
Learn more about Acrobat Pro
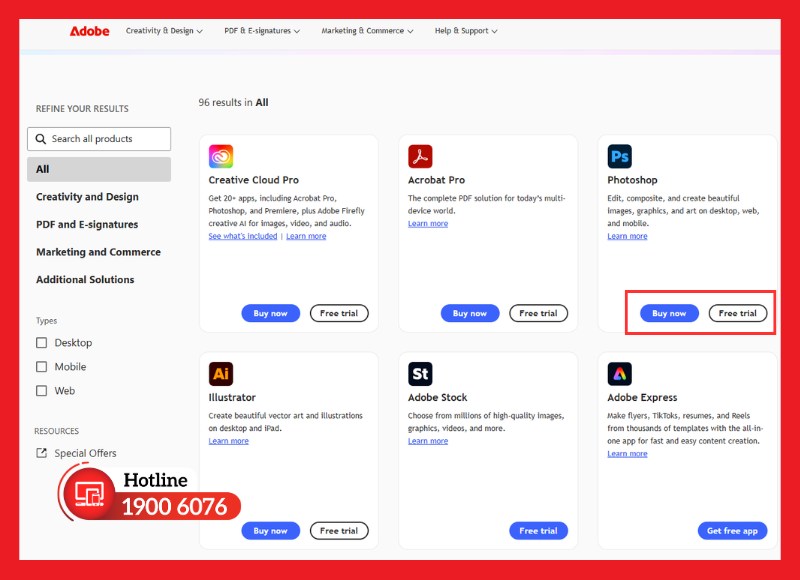pos(428,223)
